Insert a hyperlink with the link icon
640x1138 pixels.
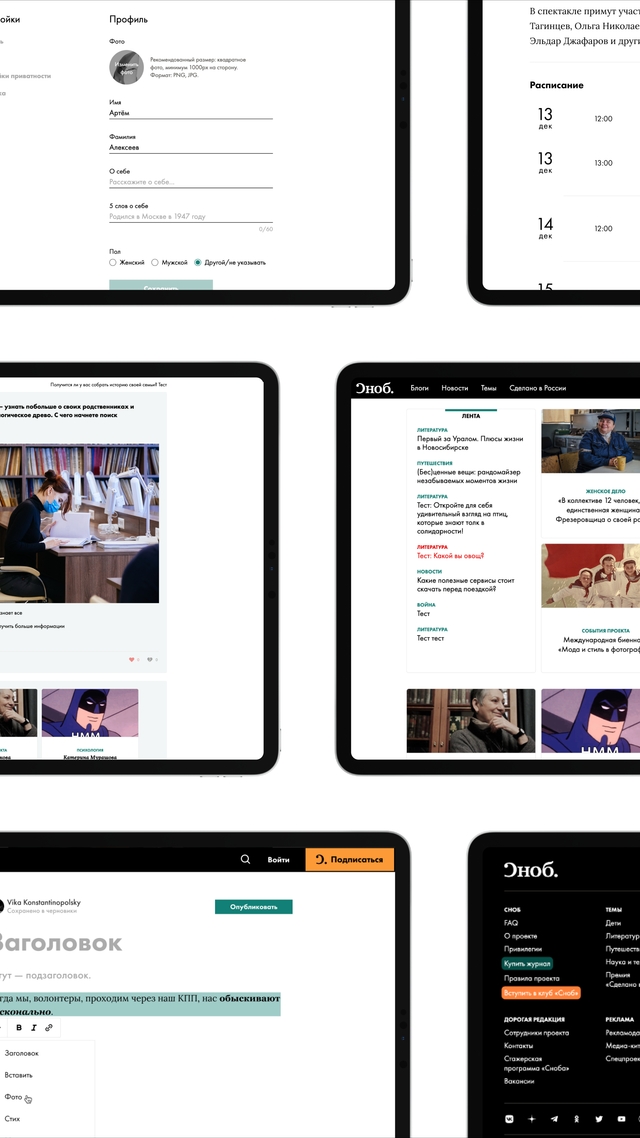coord(49,1028)
